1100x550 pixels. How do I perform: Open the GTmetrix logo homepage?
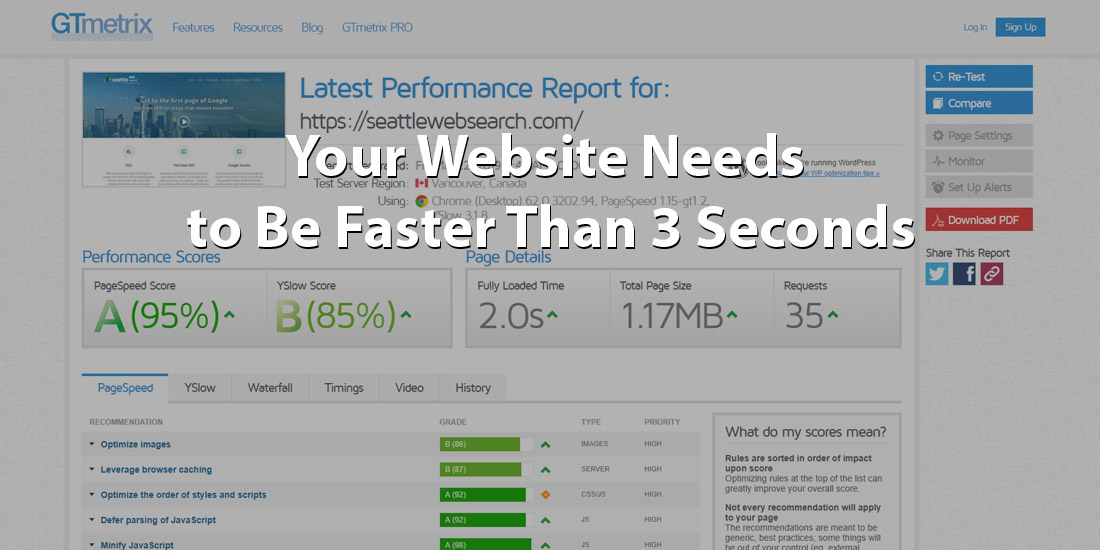tap(102, 27)
